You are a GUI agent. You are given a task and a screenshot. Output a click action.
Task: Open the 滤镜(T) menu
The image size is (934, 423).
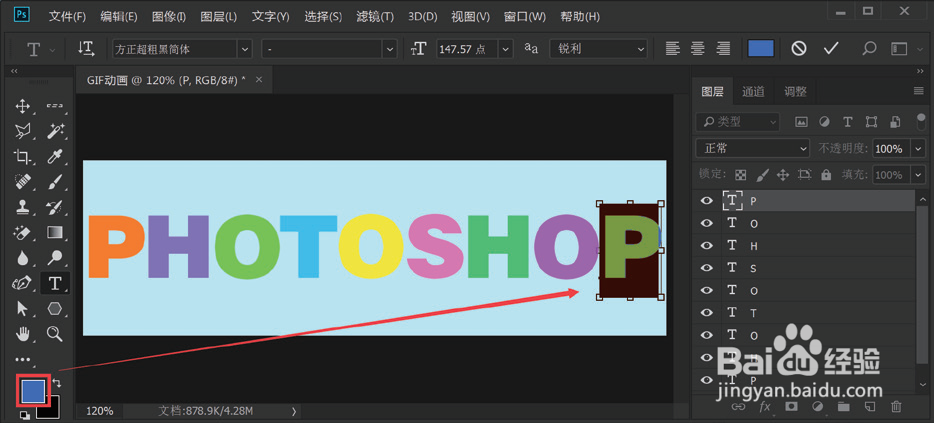[x=374, y=16]
